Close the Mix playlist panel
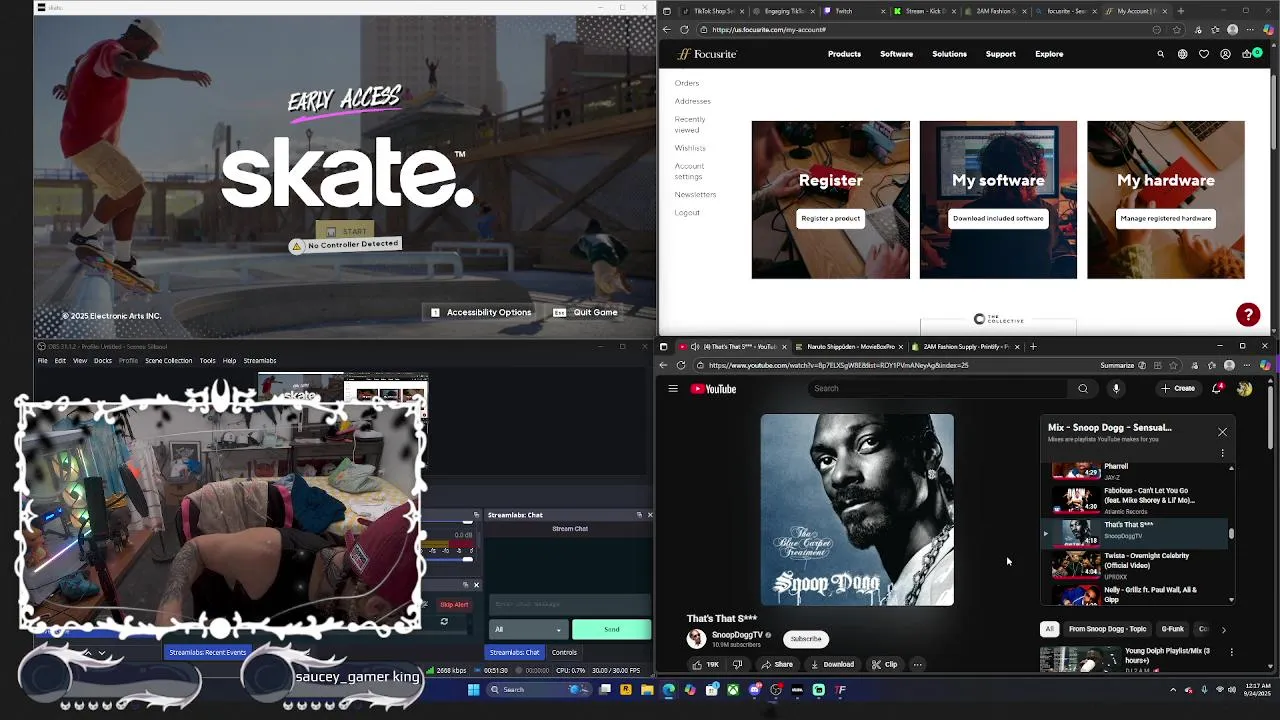This screenshot has width=1280, height=720. click(x=1222, y=432)
